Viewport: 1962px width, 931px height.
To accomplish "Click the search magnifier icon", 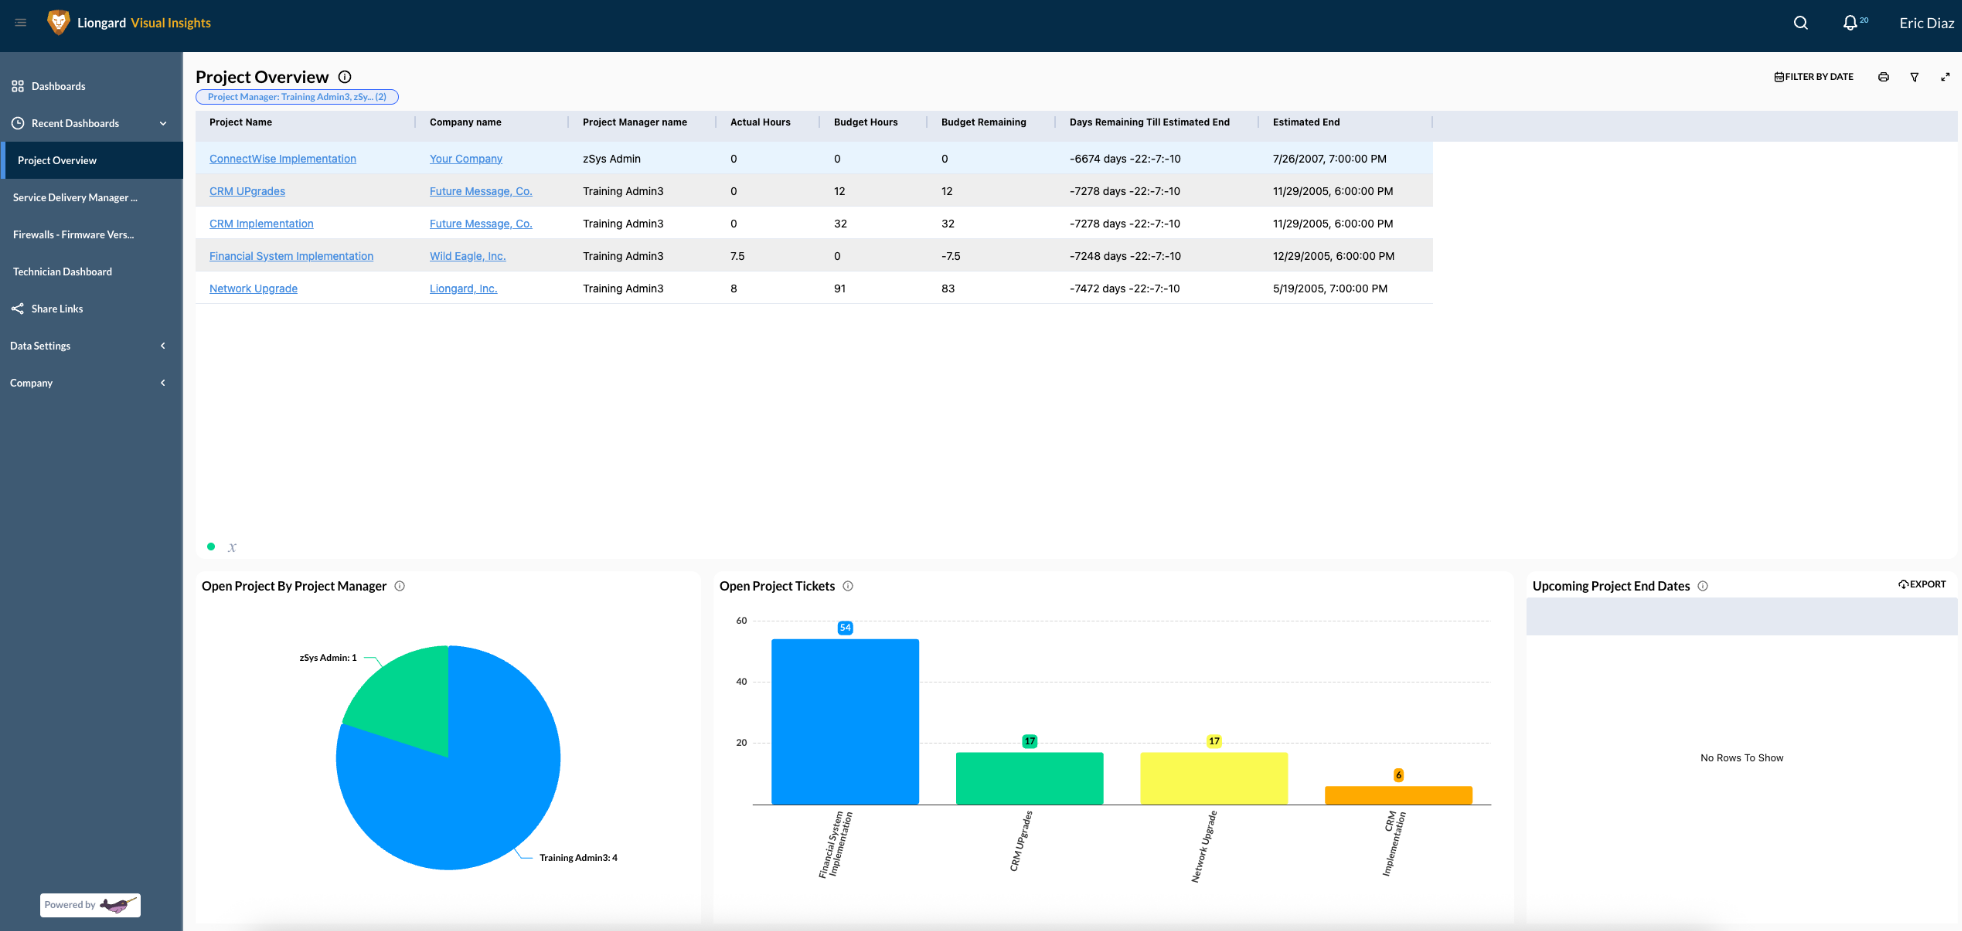I will (x=1801, y=23).
